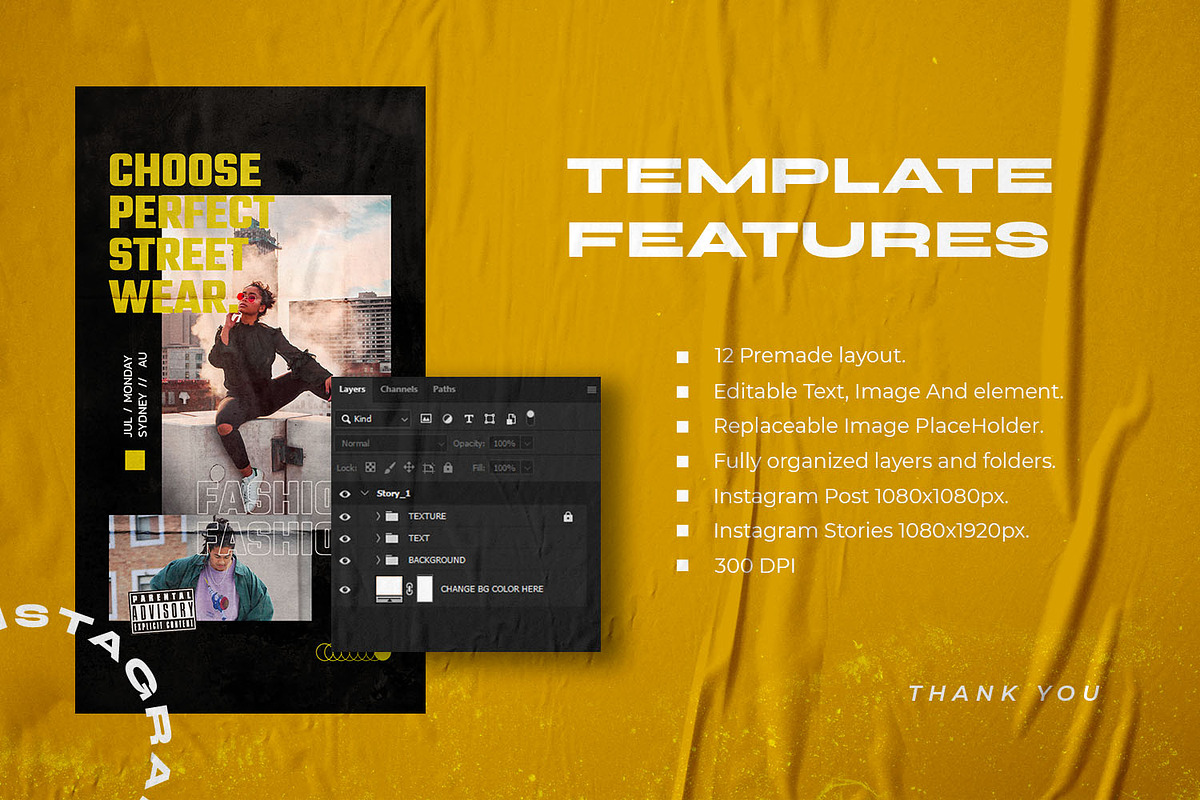The width and height of the screenshot is (1200, 800).
Task: Click prevent artboard auto-nesting lock icon
Action: tap(428, 467)
